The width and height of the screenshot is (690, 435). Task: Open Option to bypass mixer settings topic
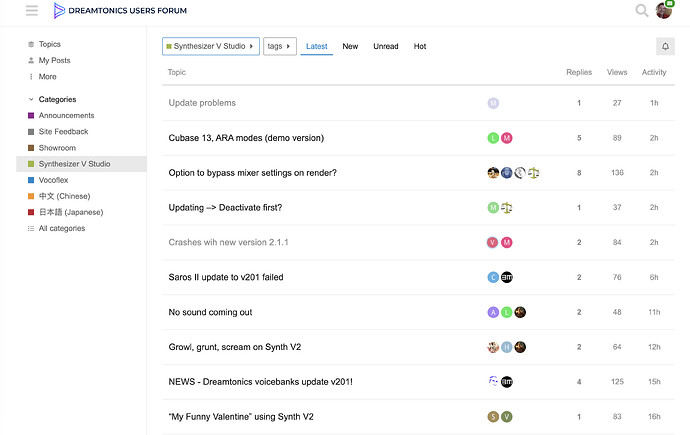(x=252, y=173)
